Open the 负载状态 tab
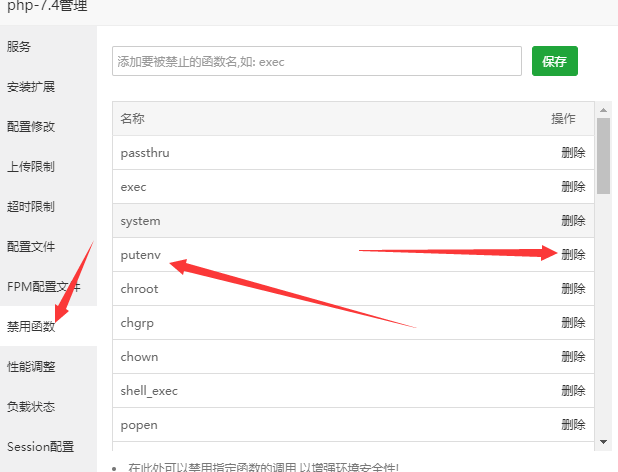 pos(31,407)
